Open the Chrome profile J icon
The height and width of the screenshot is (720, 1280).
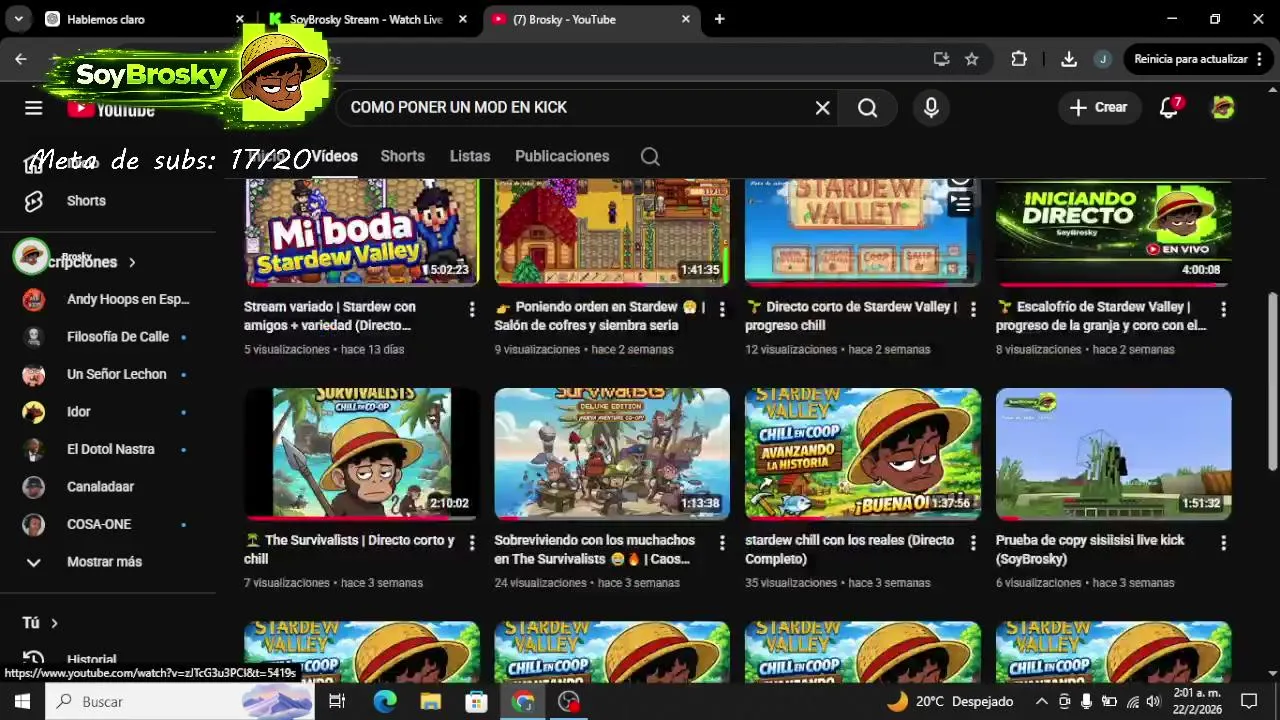(x=1103, y=59)
